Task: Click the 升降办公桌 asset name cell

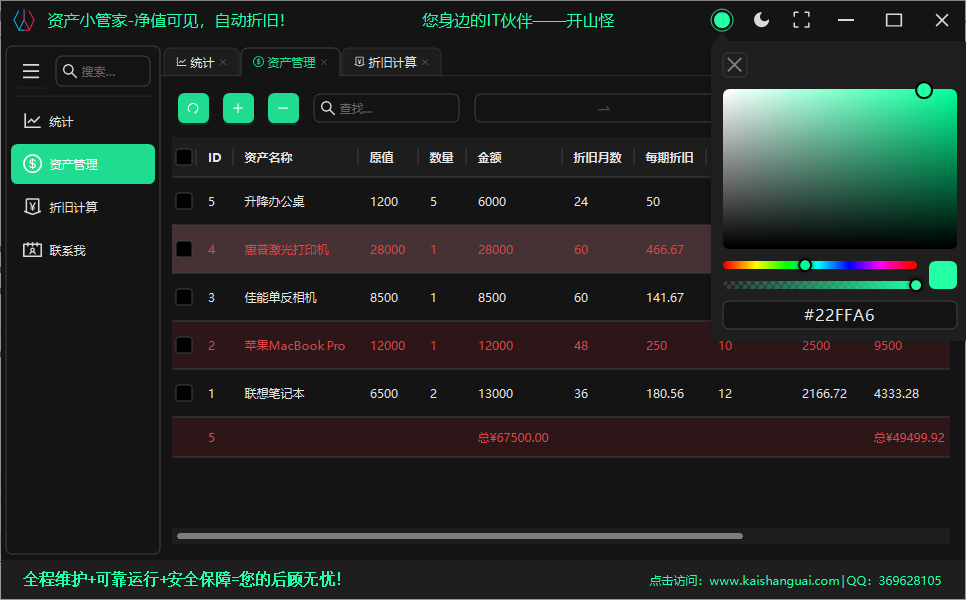Action: [x=274, y=201]
